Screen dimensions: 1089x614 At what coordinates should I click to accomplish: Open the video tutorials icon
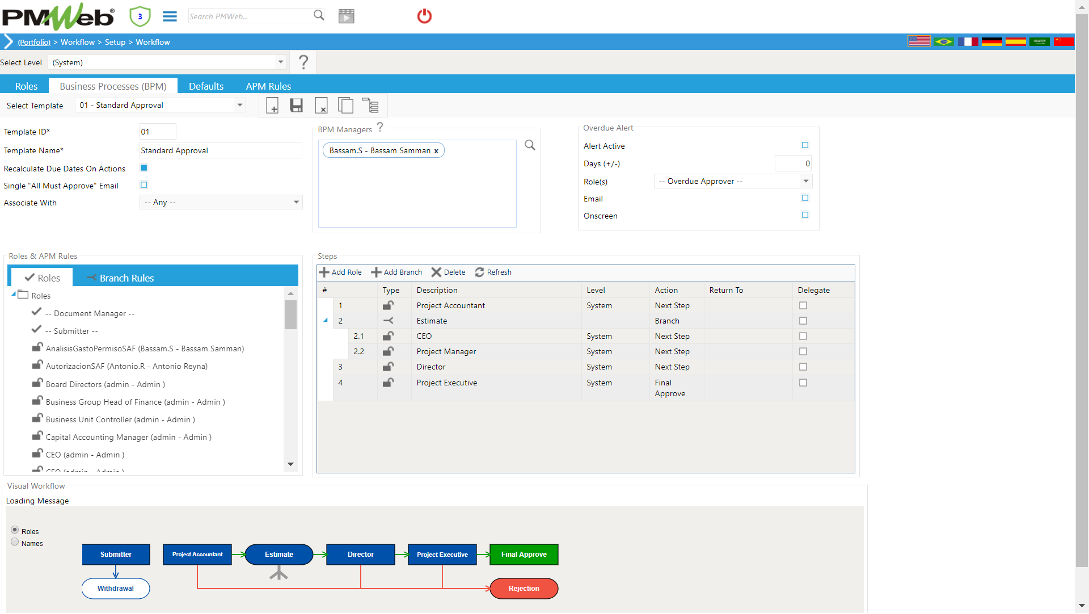pos(347,16)
